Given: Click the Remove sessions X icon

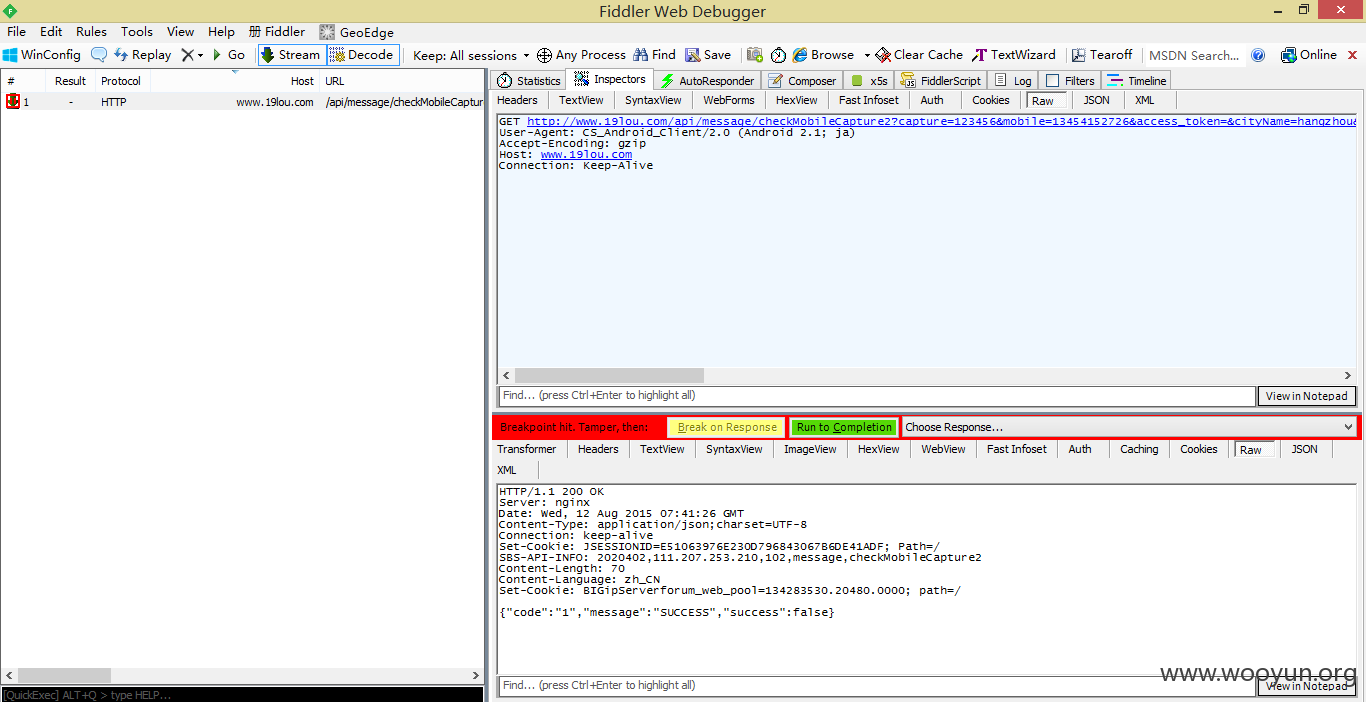Looking at the screenshot, I should [187, 55].
